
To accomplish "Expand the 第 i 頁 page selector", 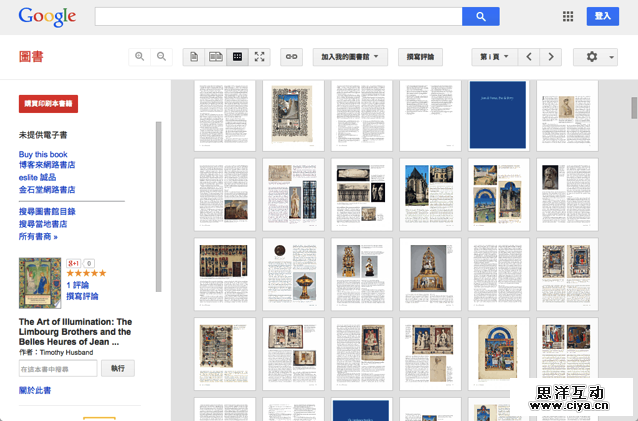I will 494,57.
